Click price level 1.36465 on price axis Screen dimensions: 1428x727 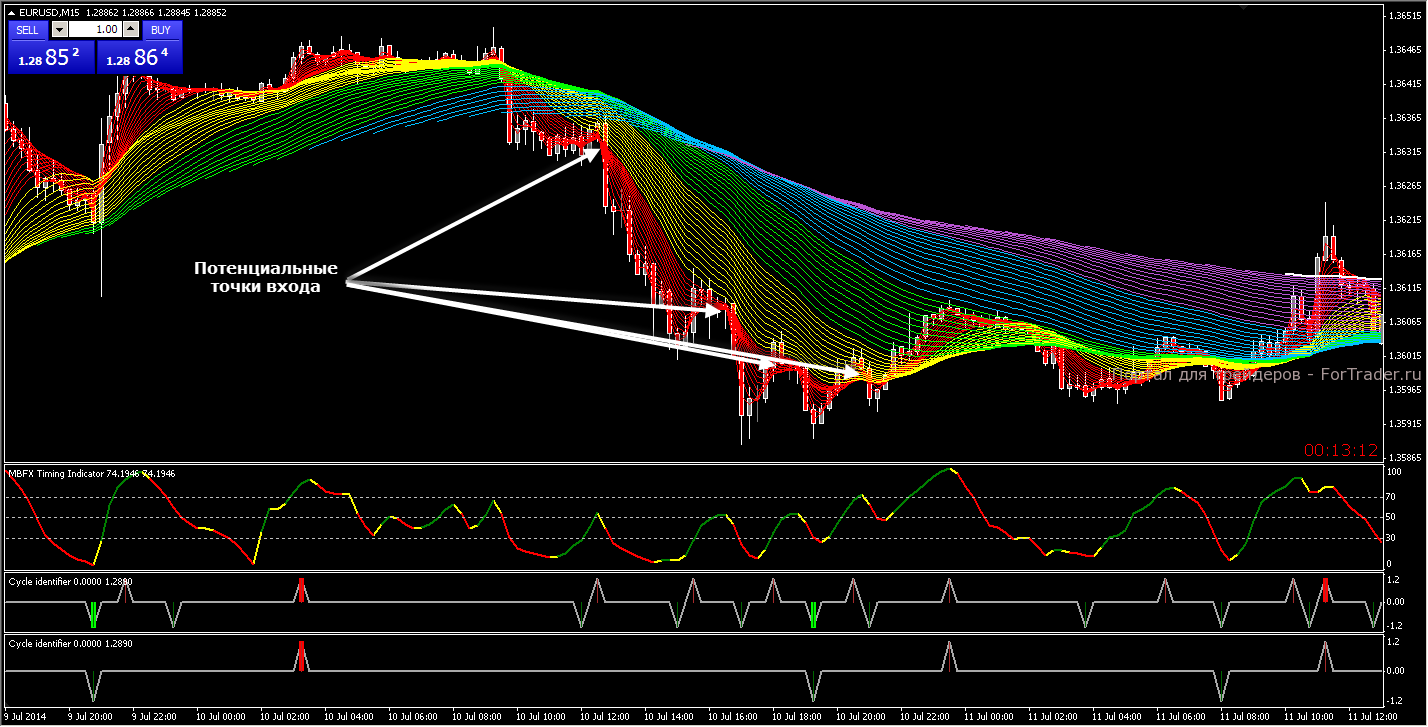click(1404, 50)
